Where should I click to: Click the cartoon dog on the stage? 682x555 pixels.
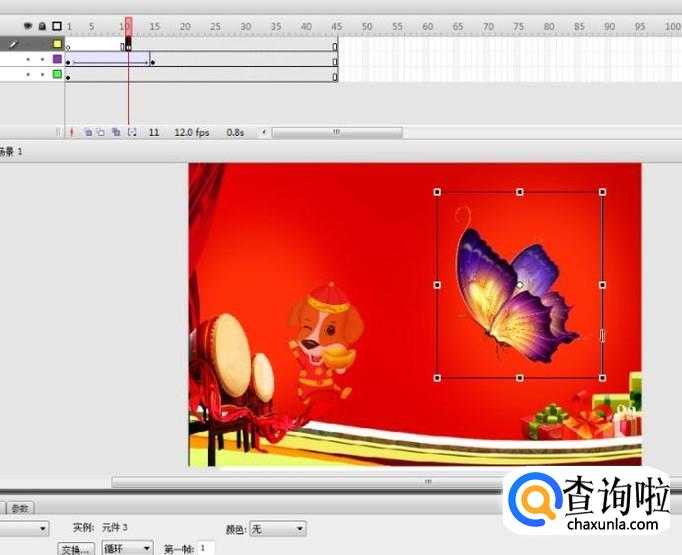(x=324, y=341)
